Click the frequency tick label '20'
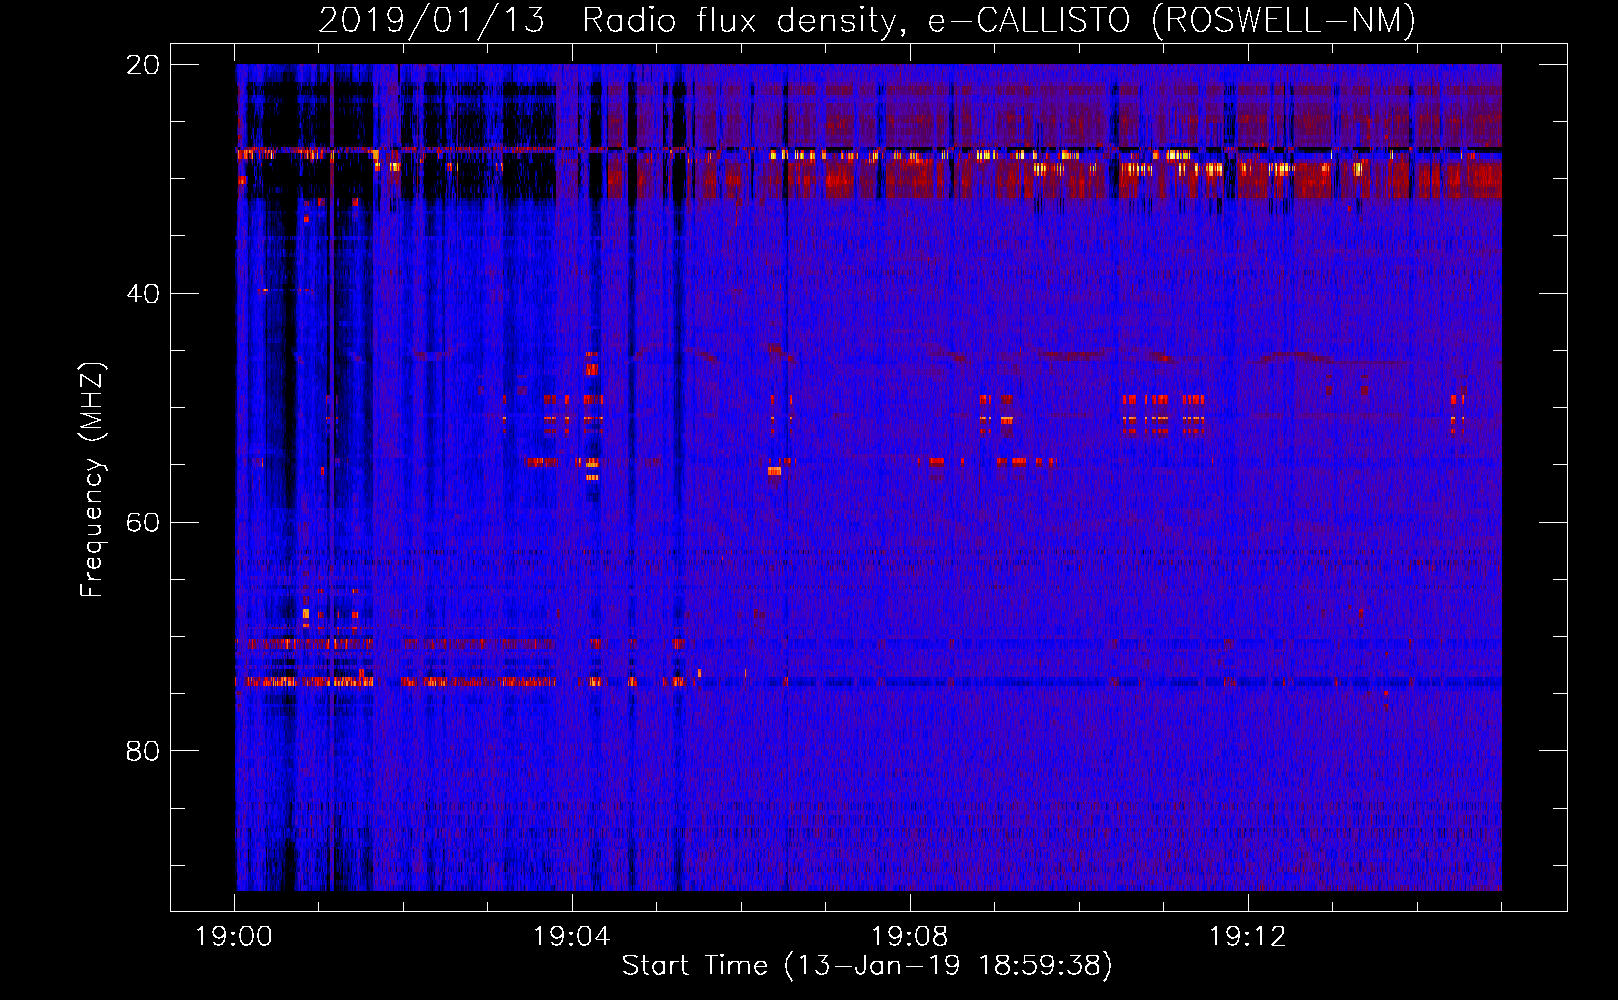1618x1000 pixels. [x=143, y=65]
